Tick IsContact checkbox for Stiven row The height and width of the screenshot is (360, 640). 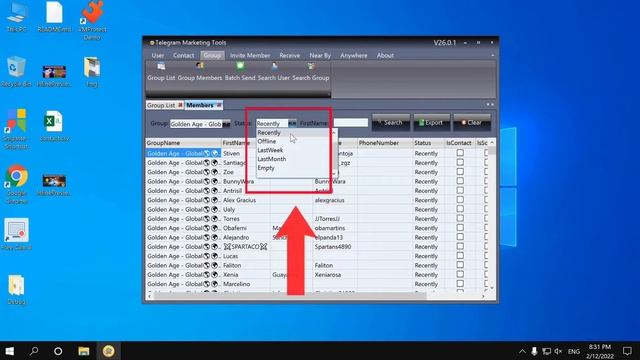point(460,153)
